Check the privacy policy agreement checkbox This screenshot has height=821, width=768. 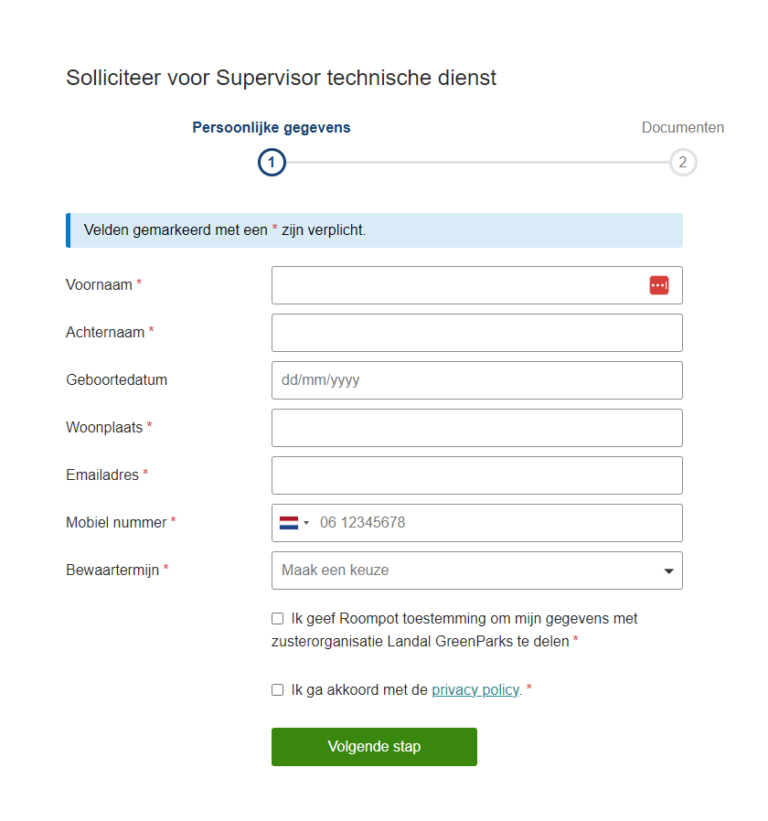point(277,689)
